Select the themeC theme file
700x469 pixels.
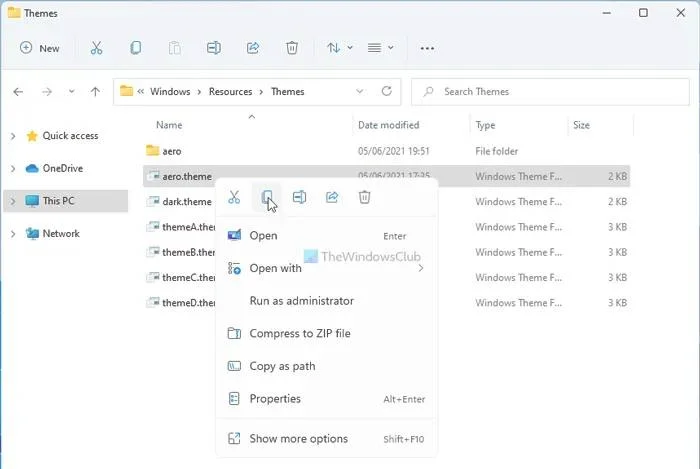[x=188, y=278]
